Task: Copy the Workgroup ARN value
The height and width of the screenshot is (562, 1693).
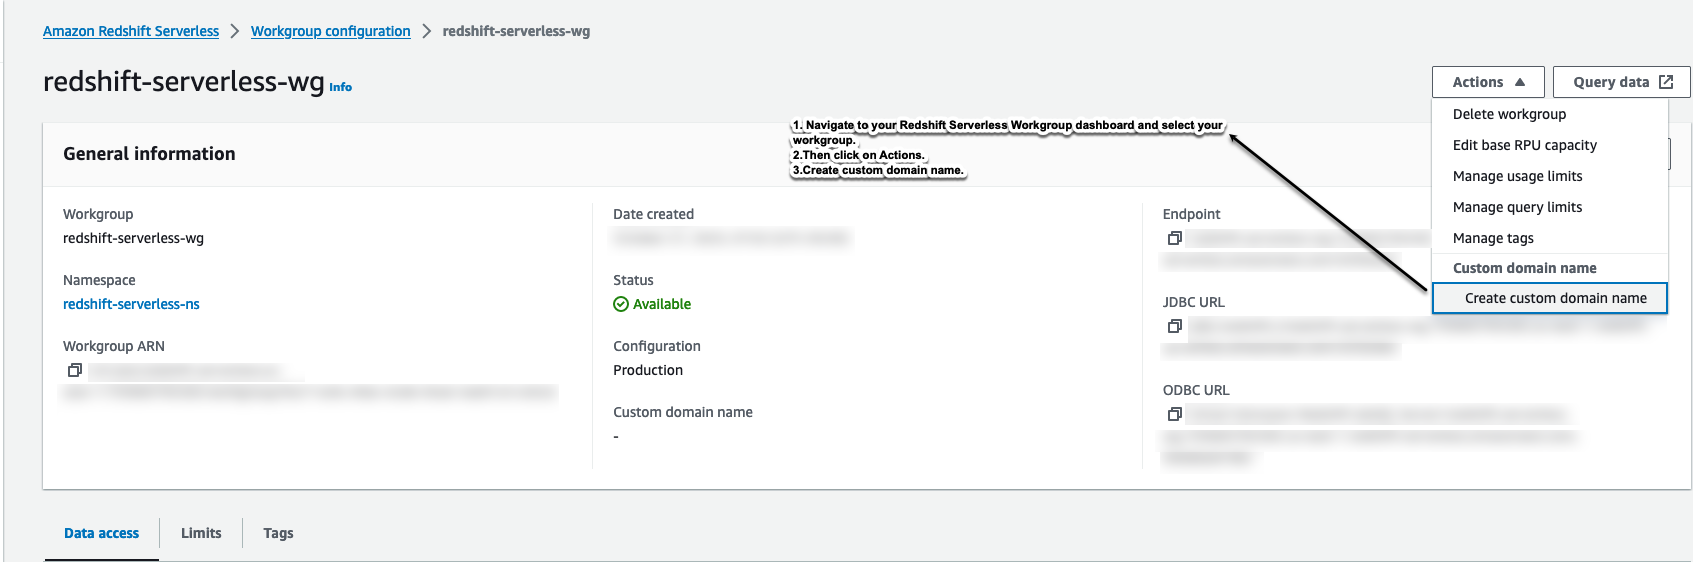Action: (74, 370)
